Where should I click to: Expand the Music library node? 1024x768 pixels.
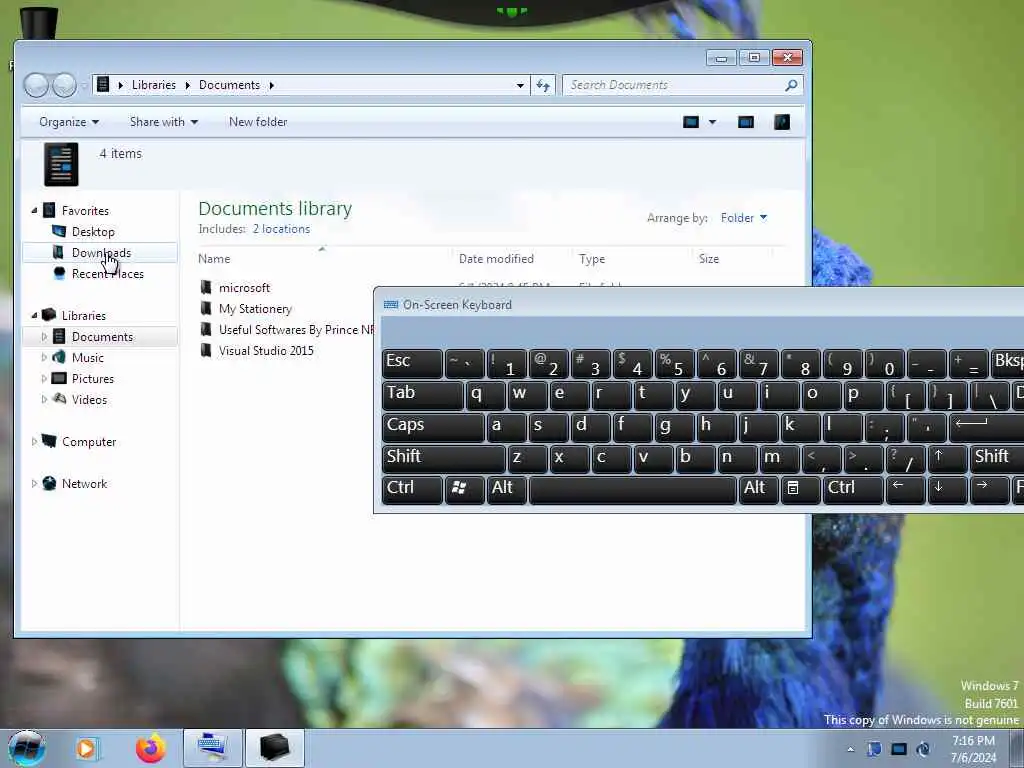44,358
